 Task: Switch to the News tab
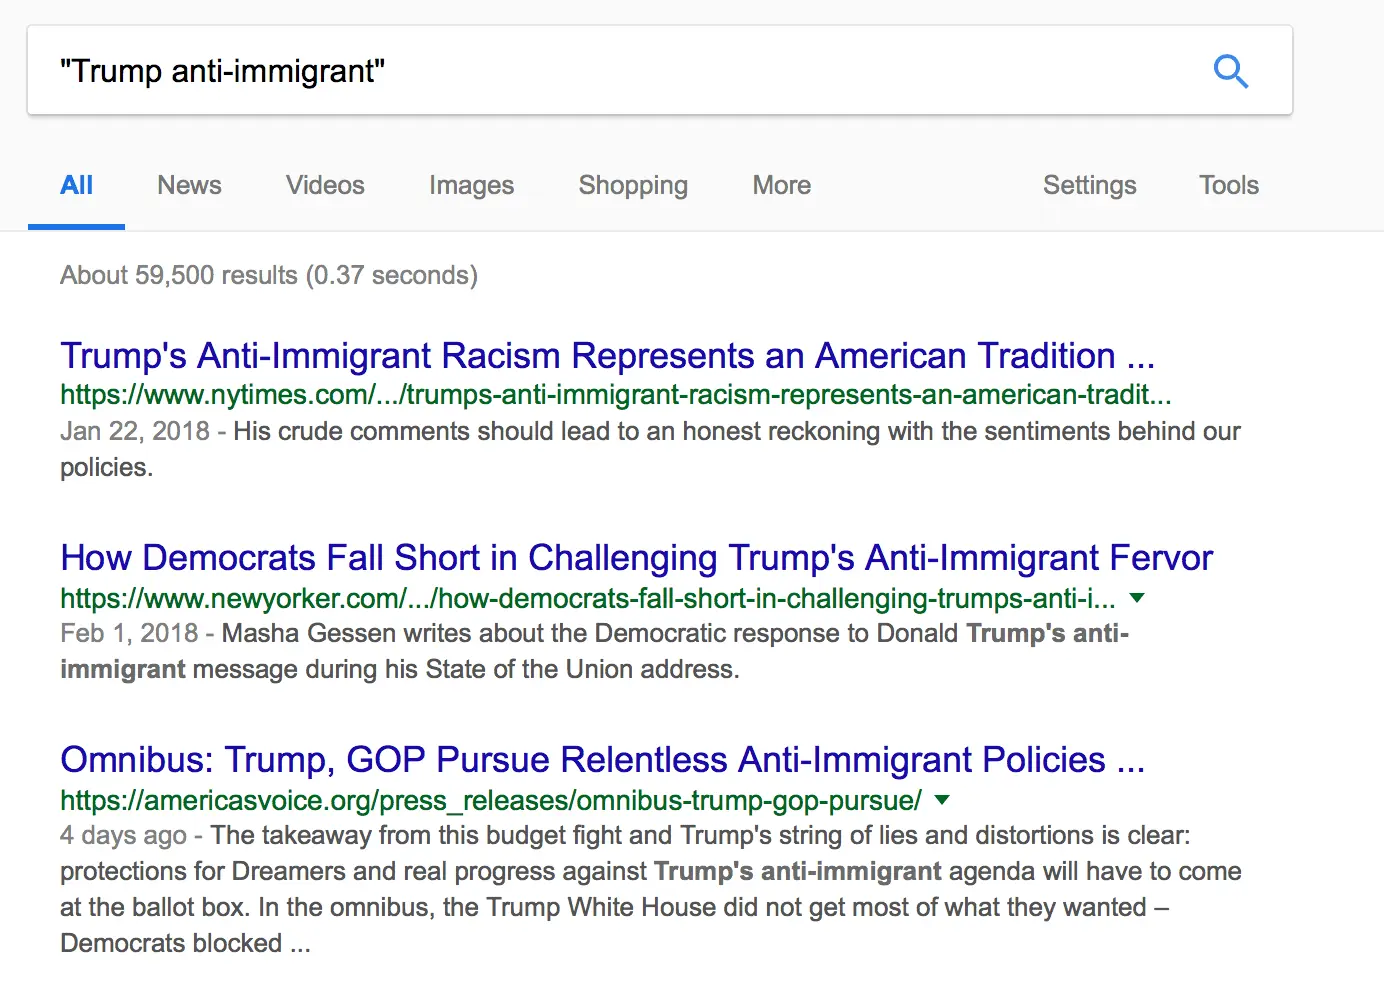(189, 186)
